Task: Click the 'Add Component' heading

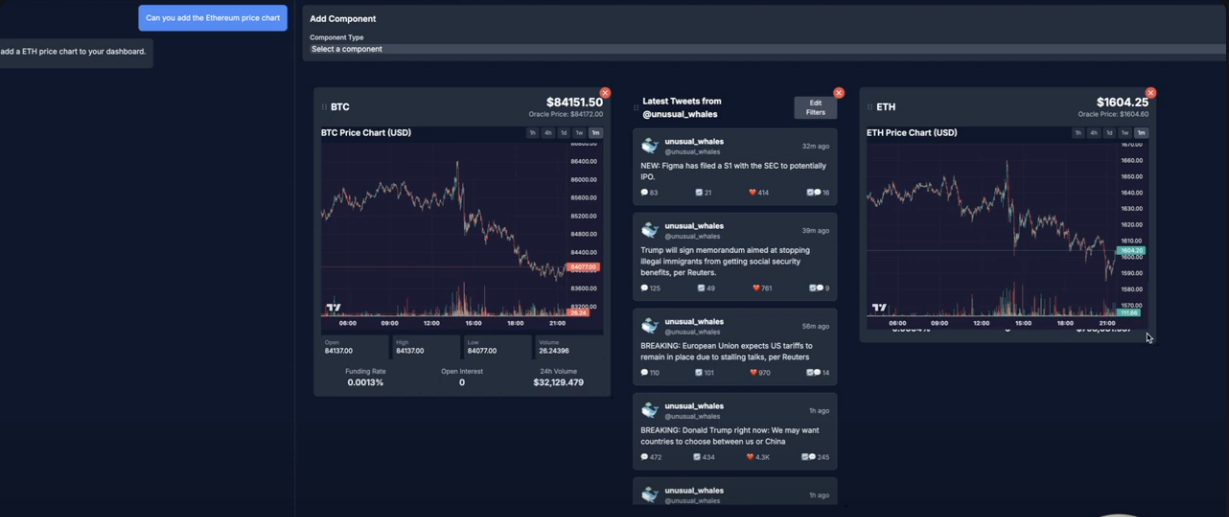Action: pyautogui.click(x=343, y=19)
